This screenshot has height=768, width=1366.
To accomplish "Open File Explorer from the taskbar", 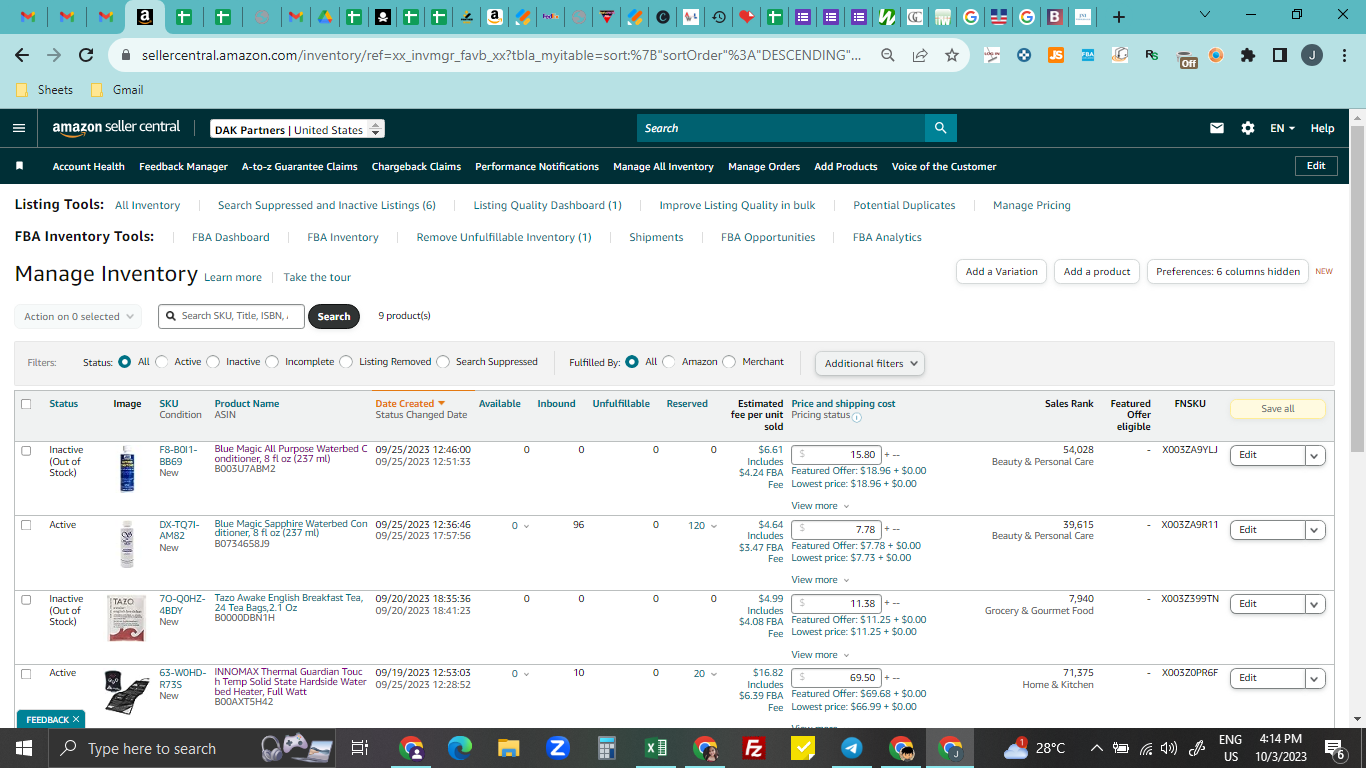I will pyautogui.click(x=509, y=748).
